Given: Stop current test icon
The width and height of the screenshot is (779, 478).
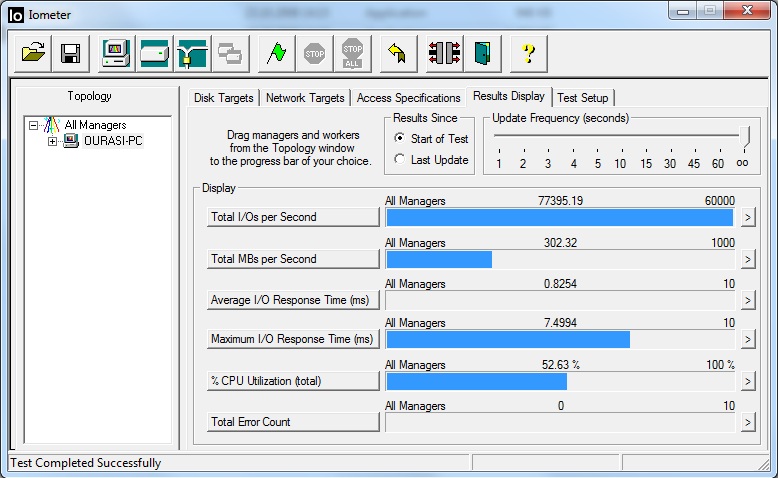Looking at the screenshot, I should point(314,53).
